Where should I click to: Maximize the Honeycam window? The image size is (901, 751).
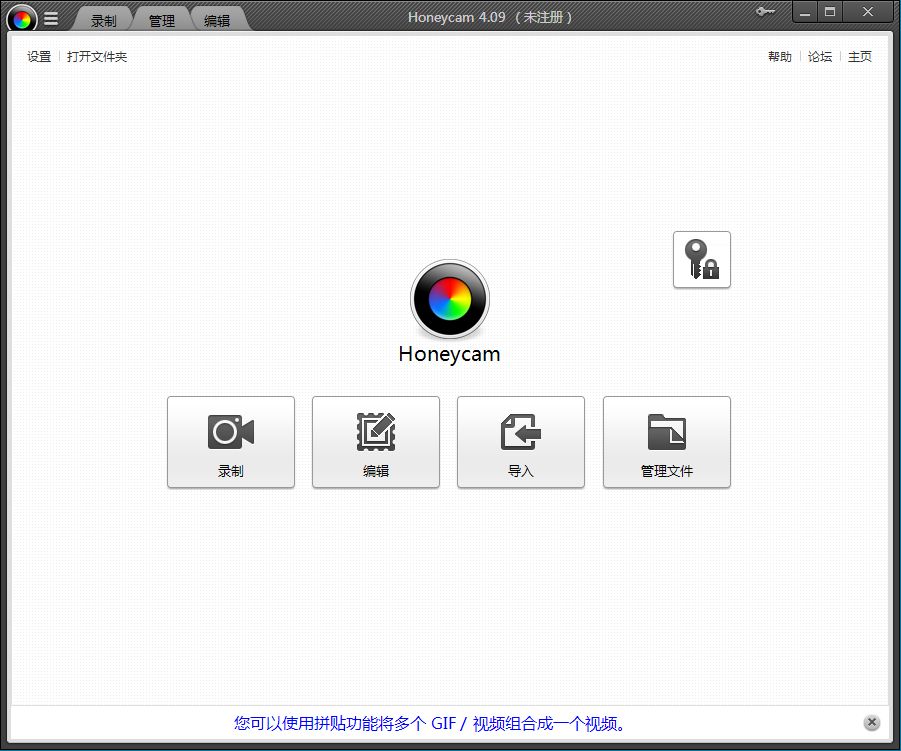[x=830, y=12]
